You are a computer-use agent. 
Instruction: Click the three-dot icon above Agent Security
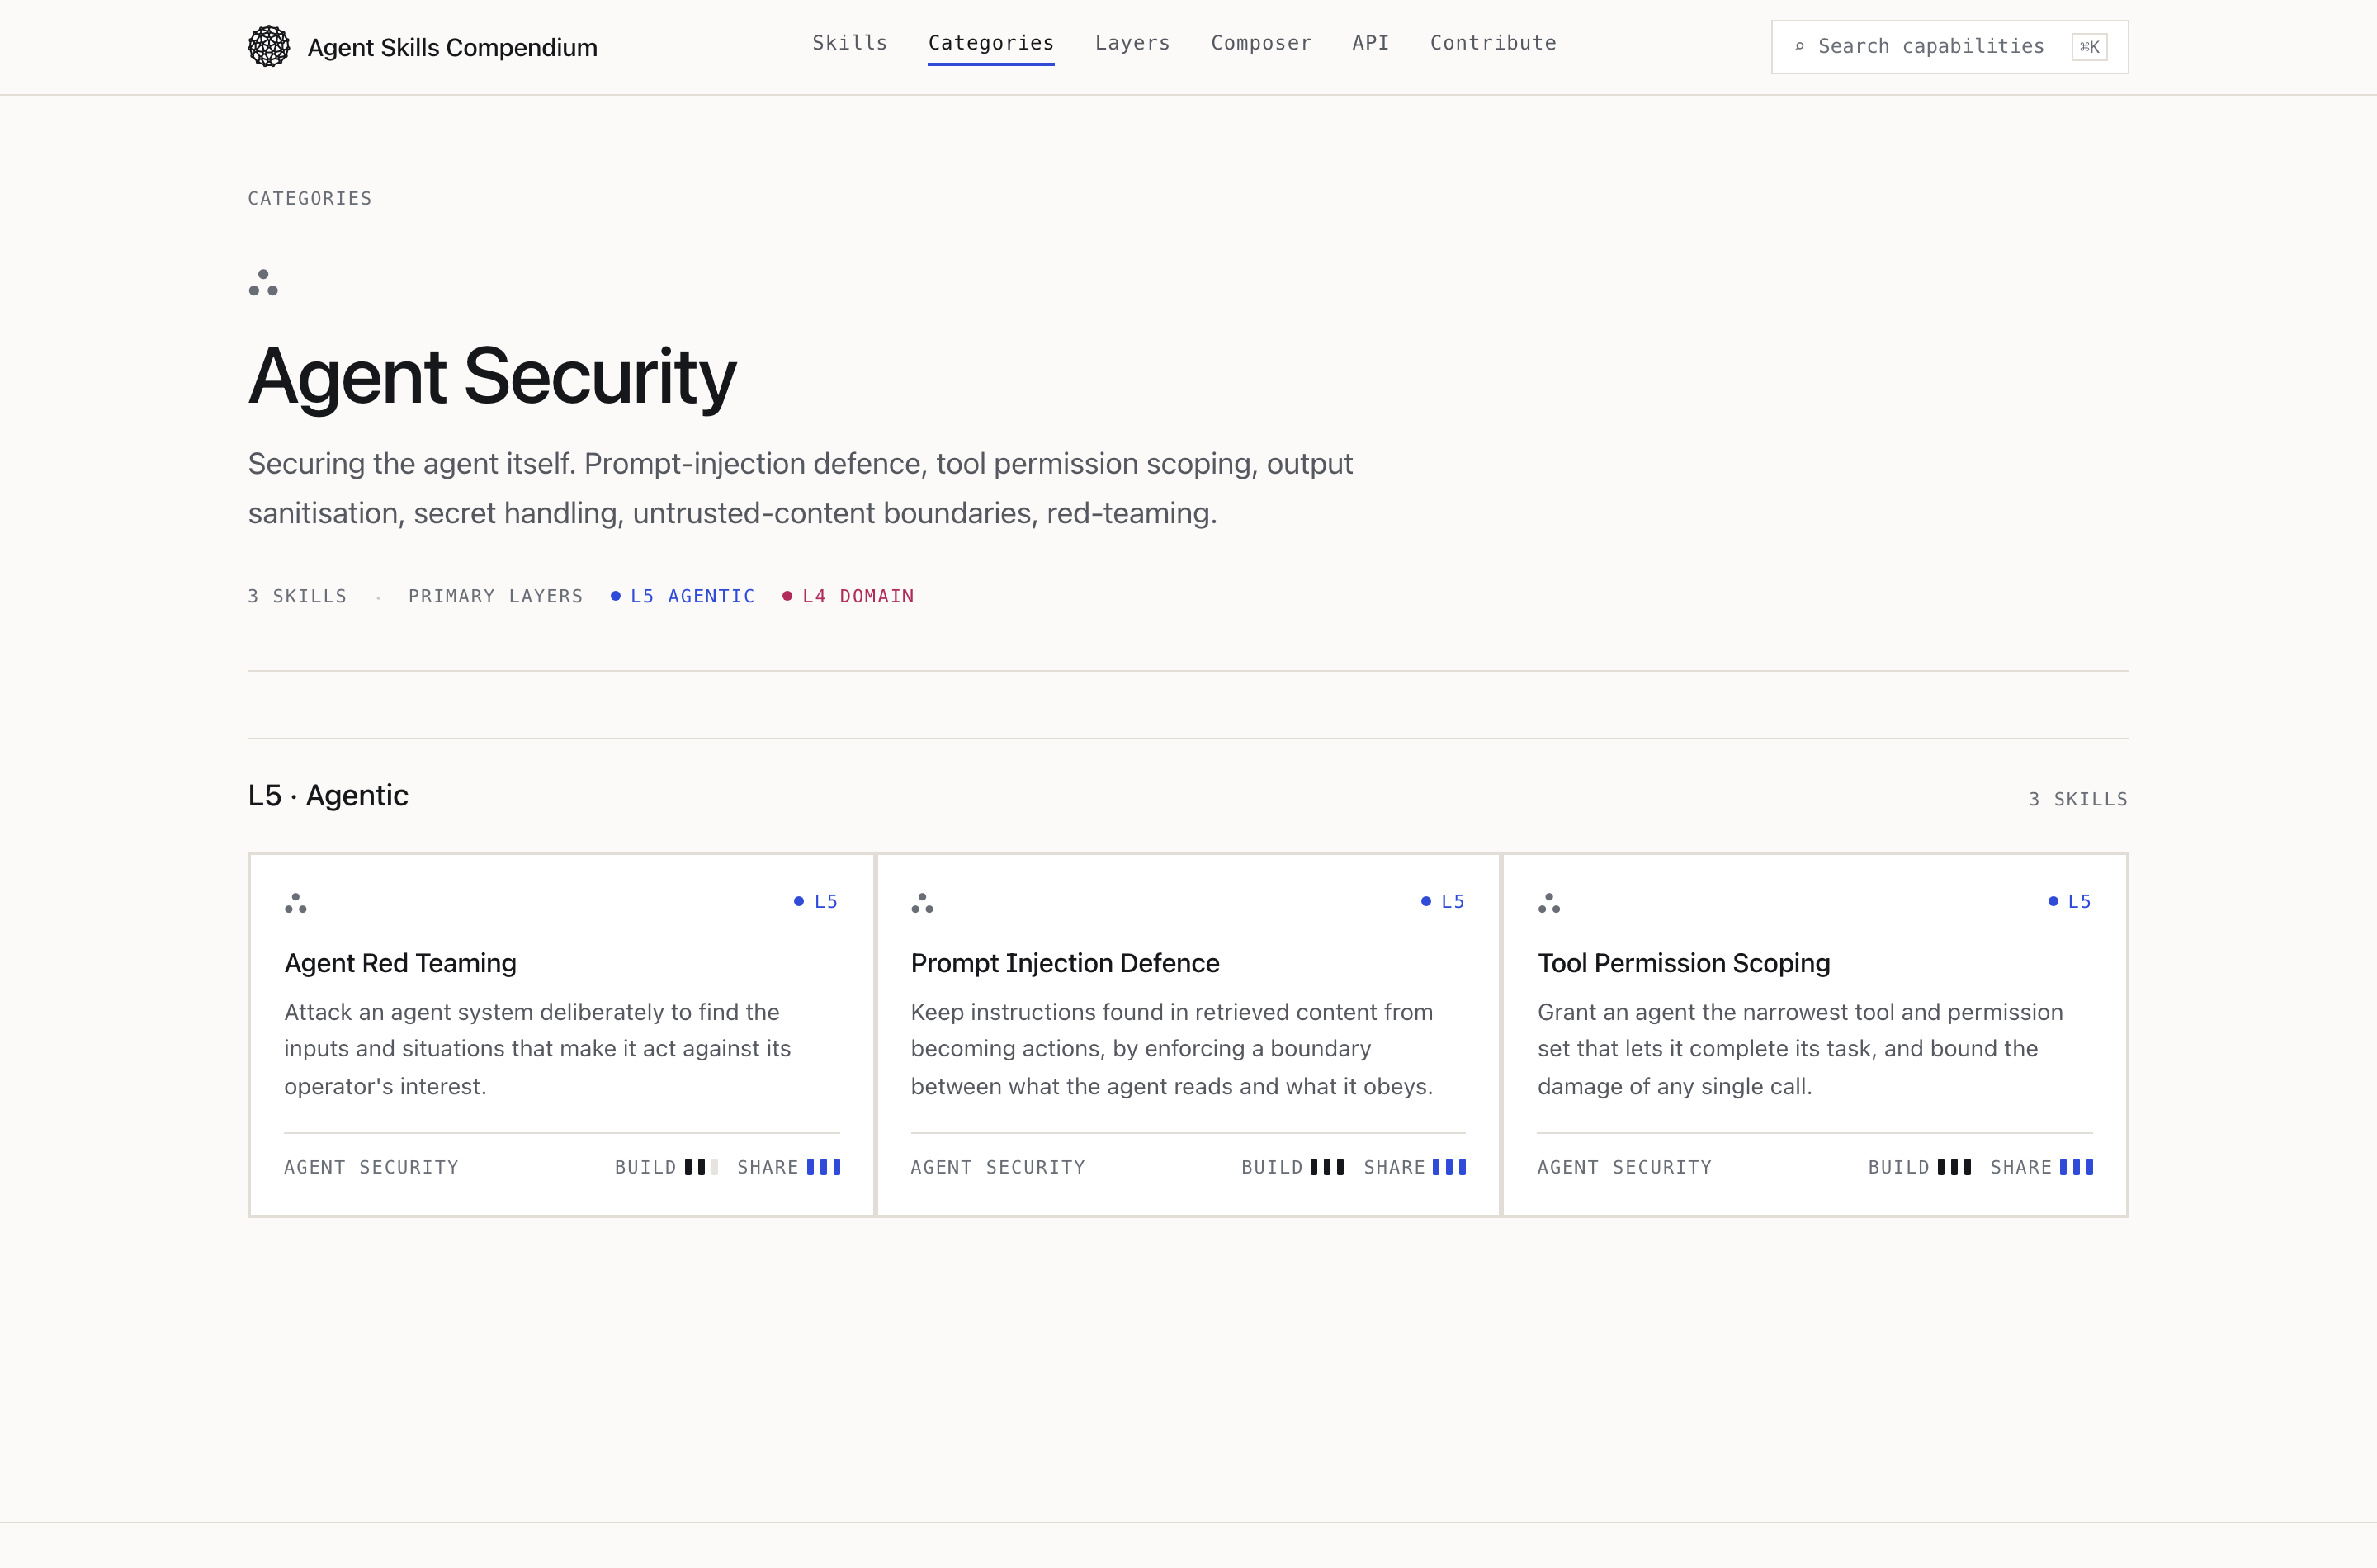click(x=263, y=283)
